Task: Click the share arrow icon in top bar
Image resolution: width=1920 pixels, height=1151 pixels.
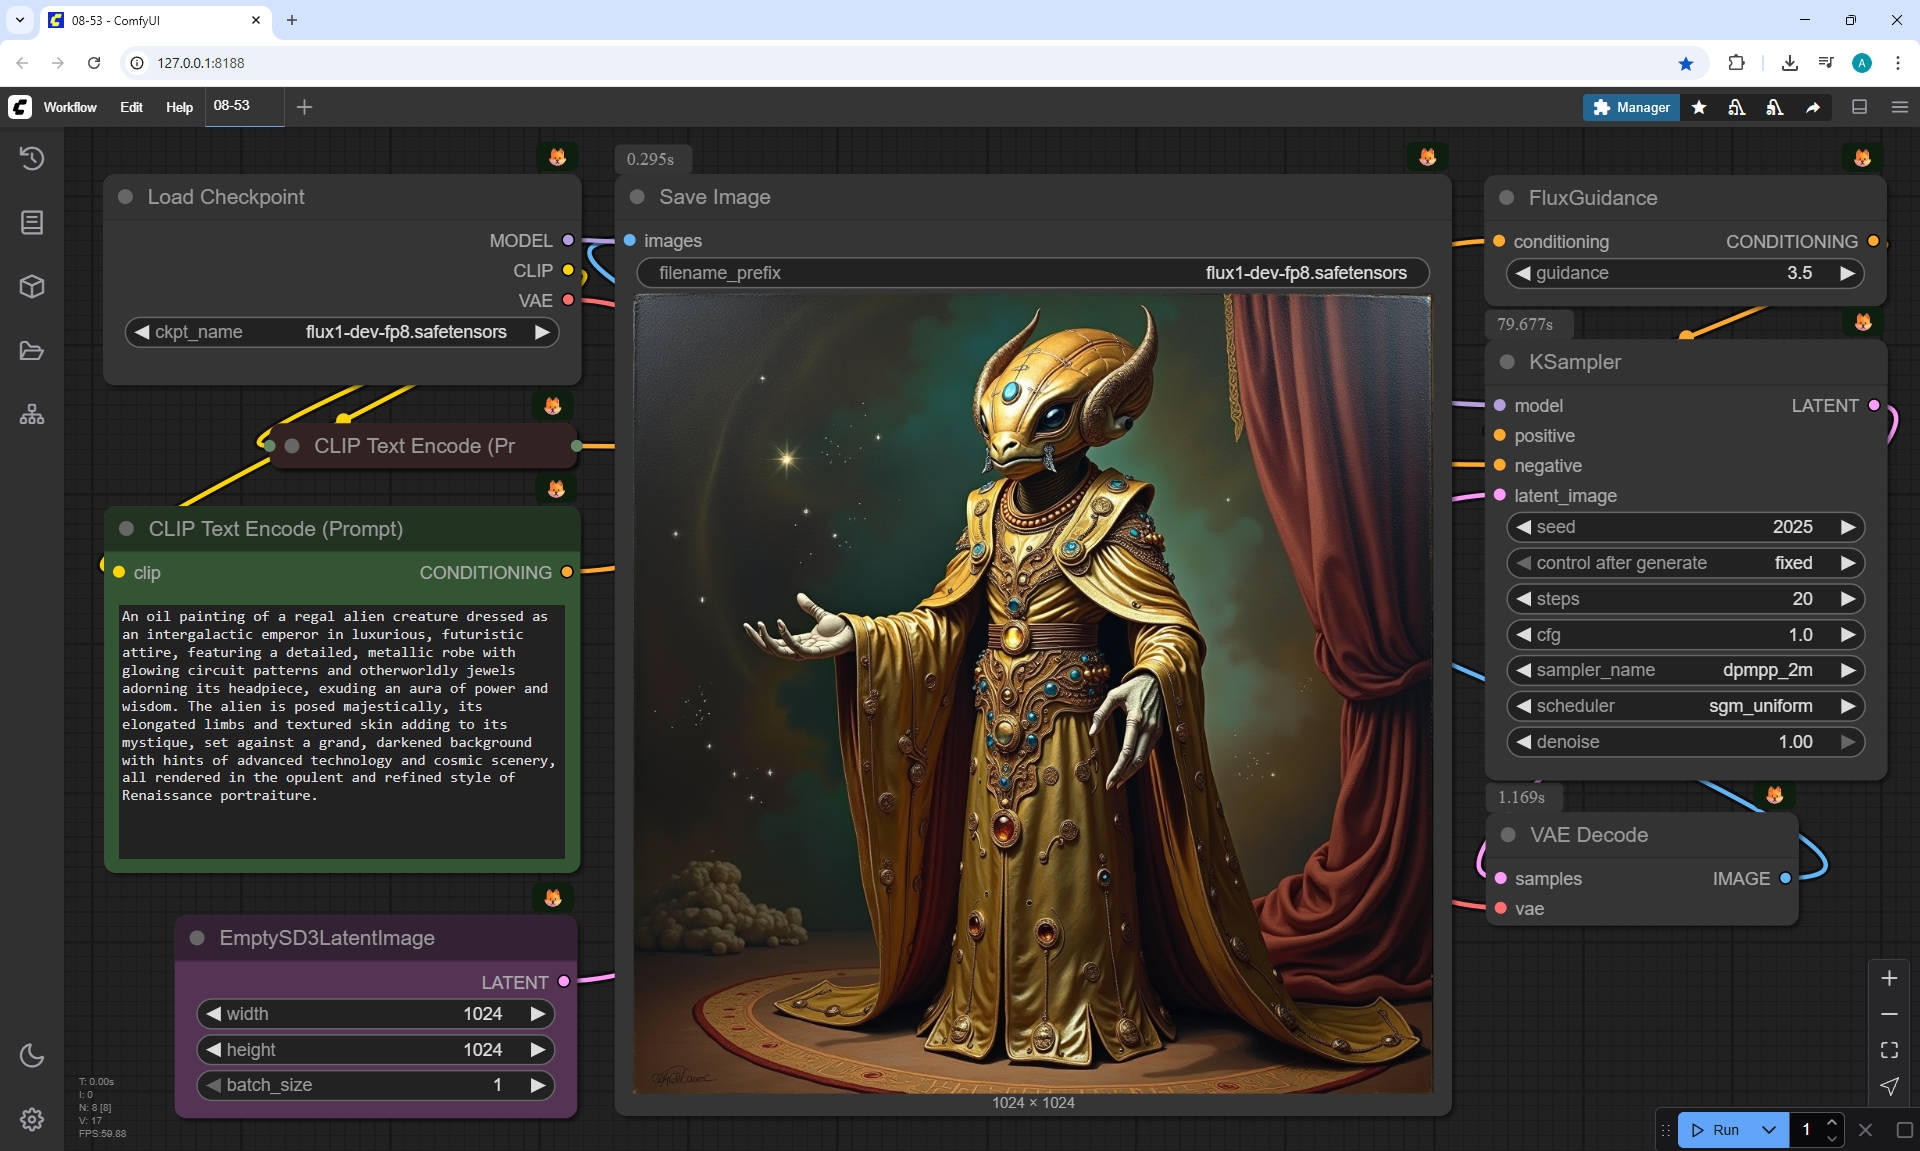Action: 1813,107
